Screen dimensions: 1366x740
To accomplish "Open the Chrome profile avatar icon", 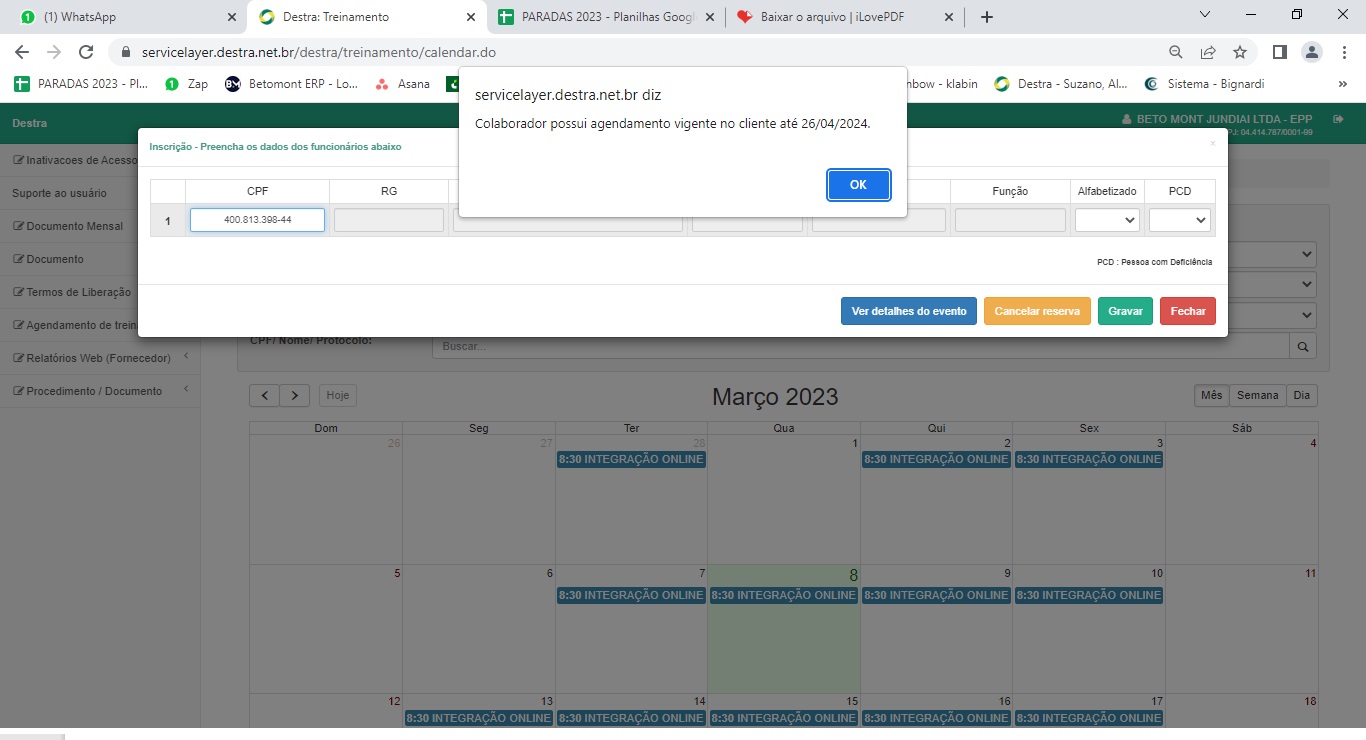I will (1310, 52).
